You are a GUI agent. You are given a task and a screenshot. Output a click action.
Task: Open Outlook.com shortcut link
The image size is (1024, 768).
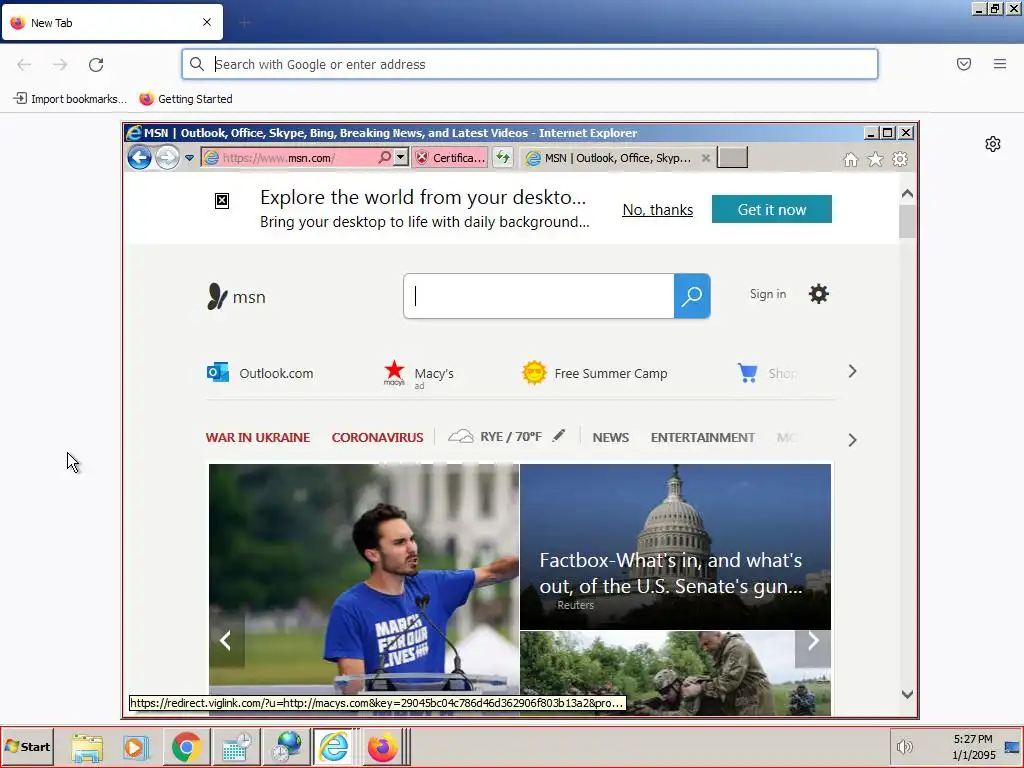click(260, 373)
